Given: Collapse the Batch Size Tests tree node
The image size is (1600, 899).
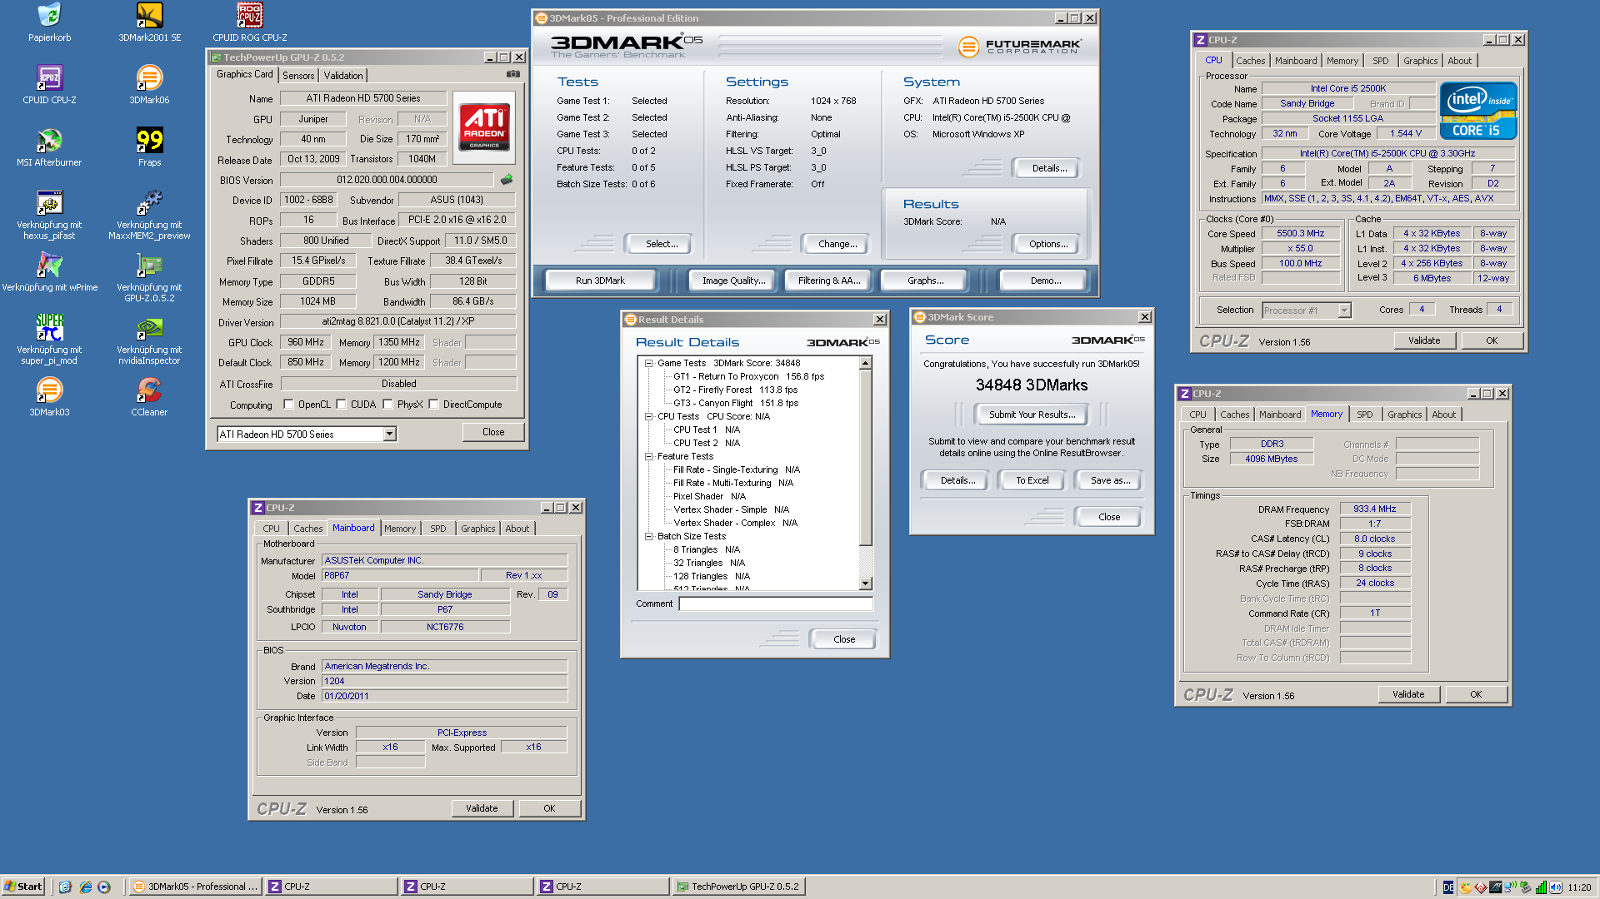Looking at the screenshot, I should [648, 536].
